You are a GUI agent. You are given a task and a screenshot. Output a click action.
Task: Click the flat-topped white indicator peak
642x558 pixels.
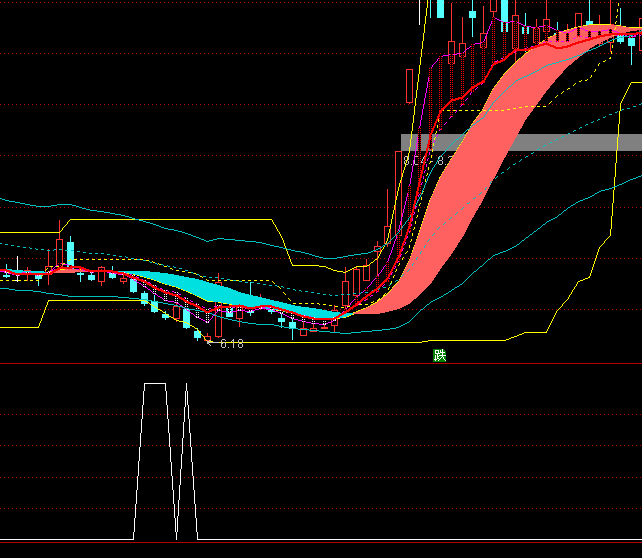tap(155, 384)
